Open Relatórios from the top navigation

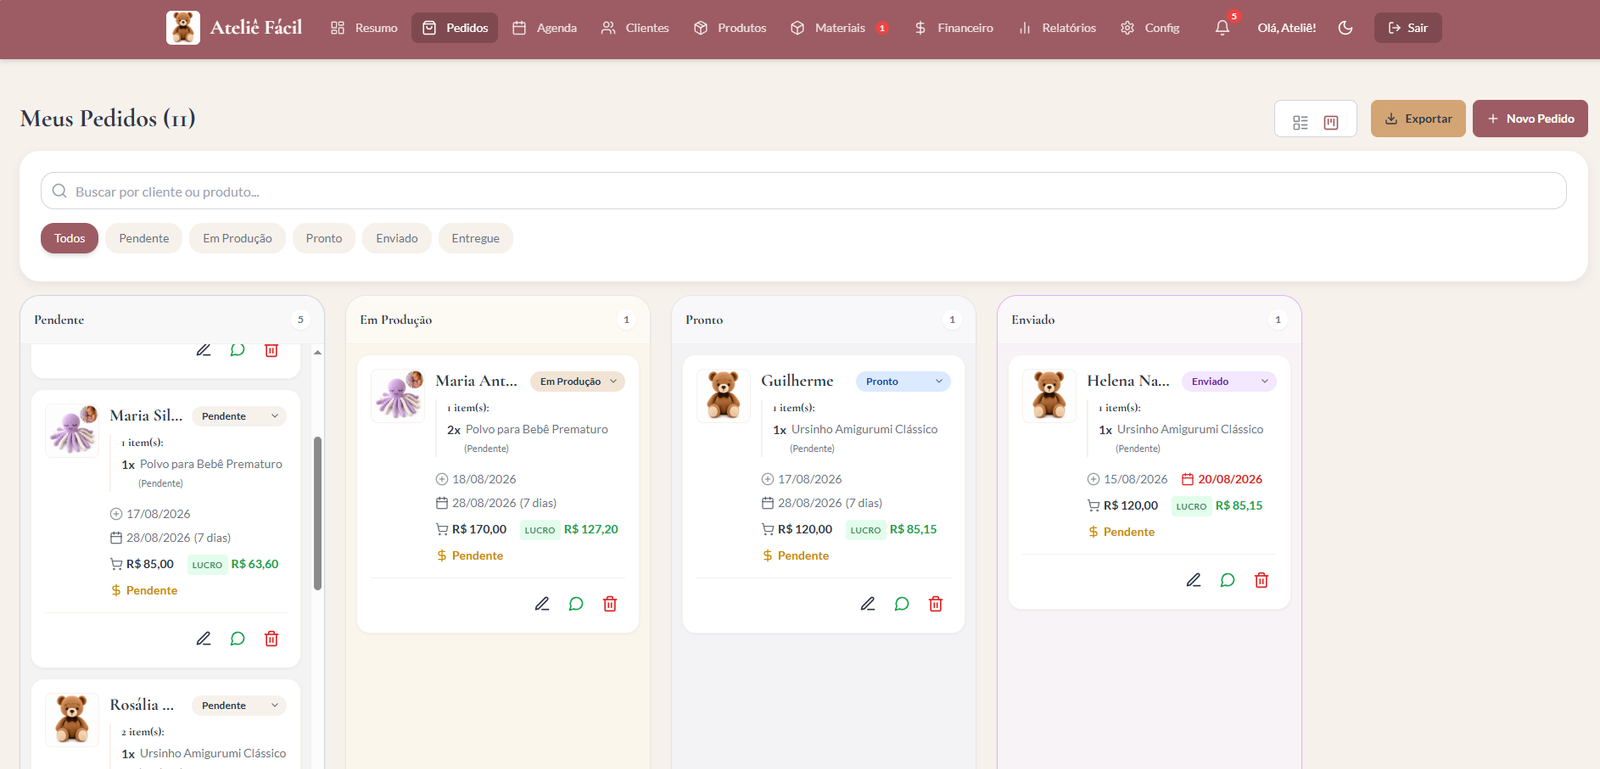(1057, 28)
